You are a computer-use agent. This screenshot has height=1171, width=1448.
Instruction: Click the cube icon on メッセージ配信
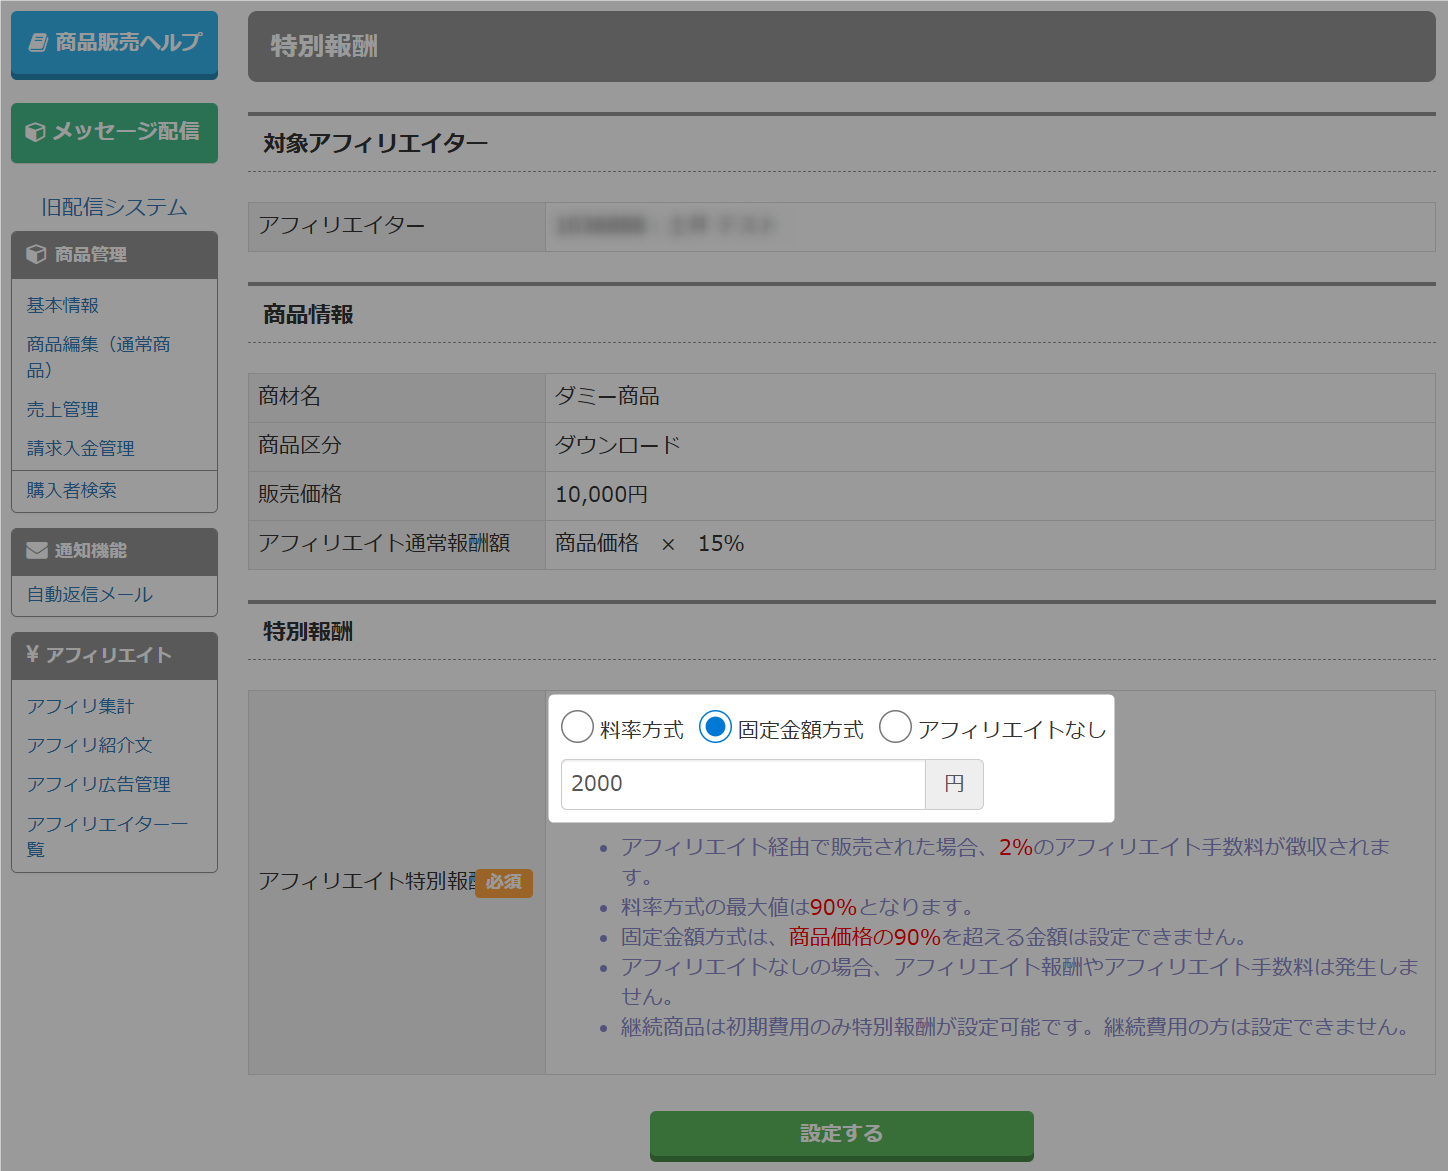35,132
